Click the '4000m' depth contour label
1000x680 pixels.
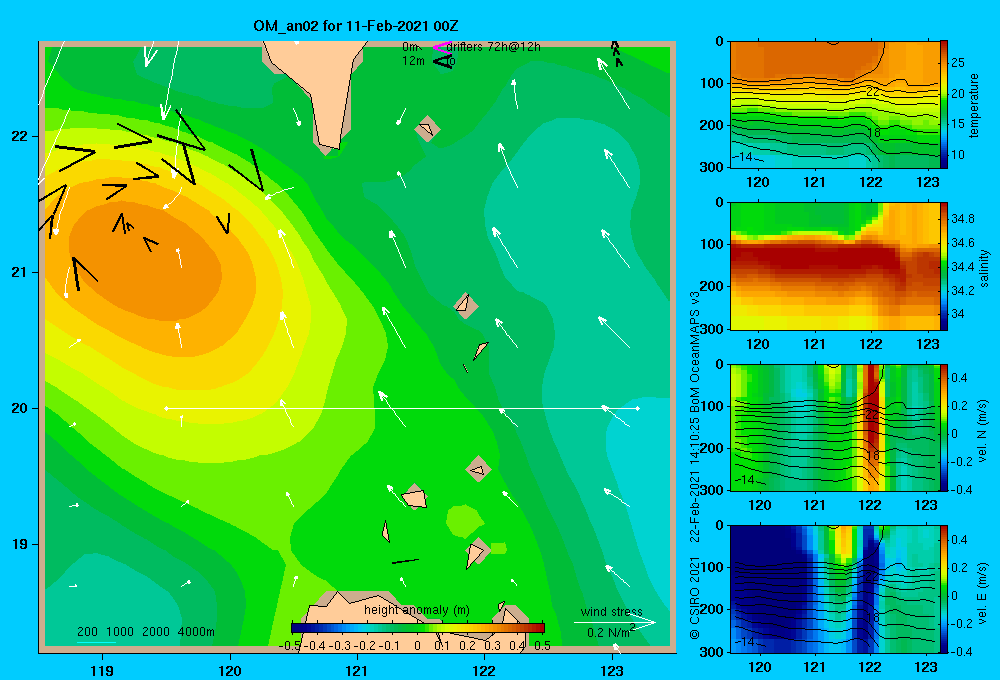196,632
